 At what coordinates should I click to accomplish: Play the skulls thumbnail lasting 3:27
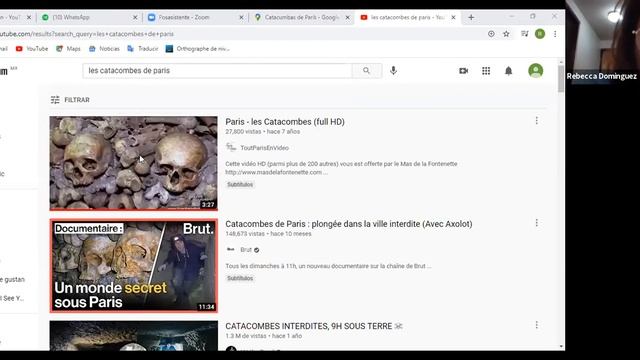click(133, 163)
